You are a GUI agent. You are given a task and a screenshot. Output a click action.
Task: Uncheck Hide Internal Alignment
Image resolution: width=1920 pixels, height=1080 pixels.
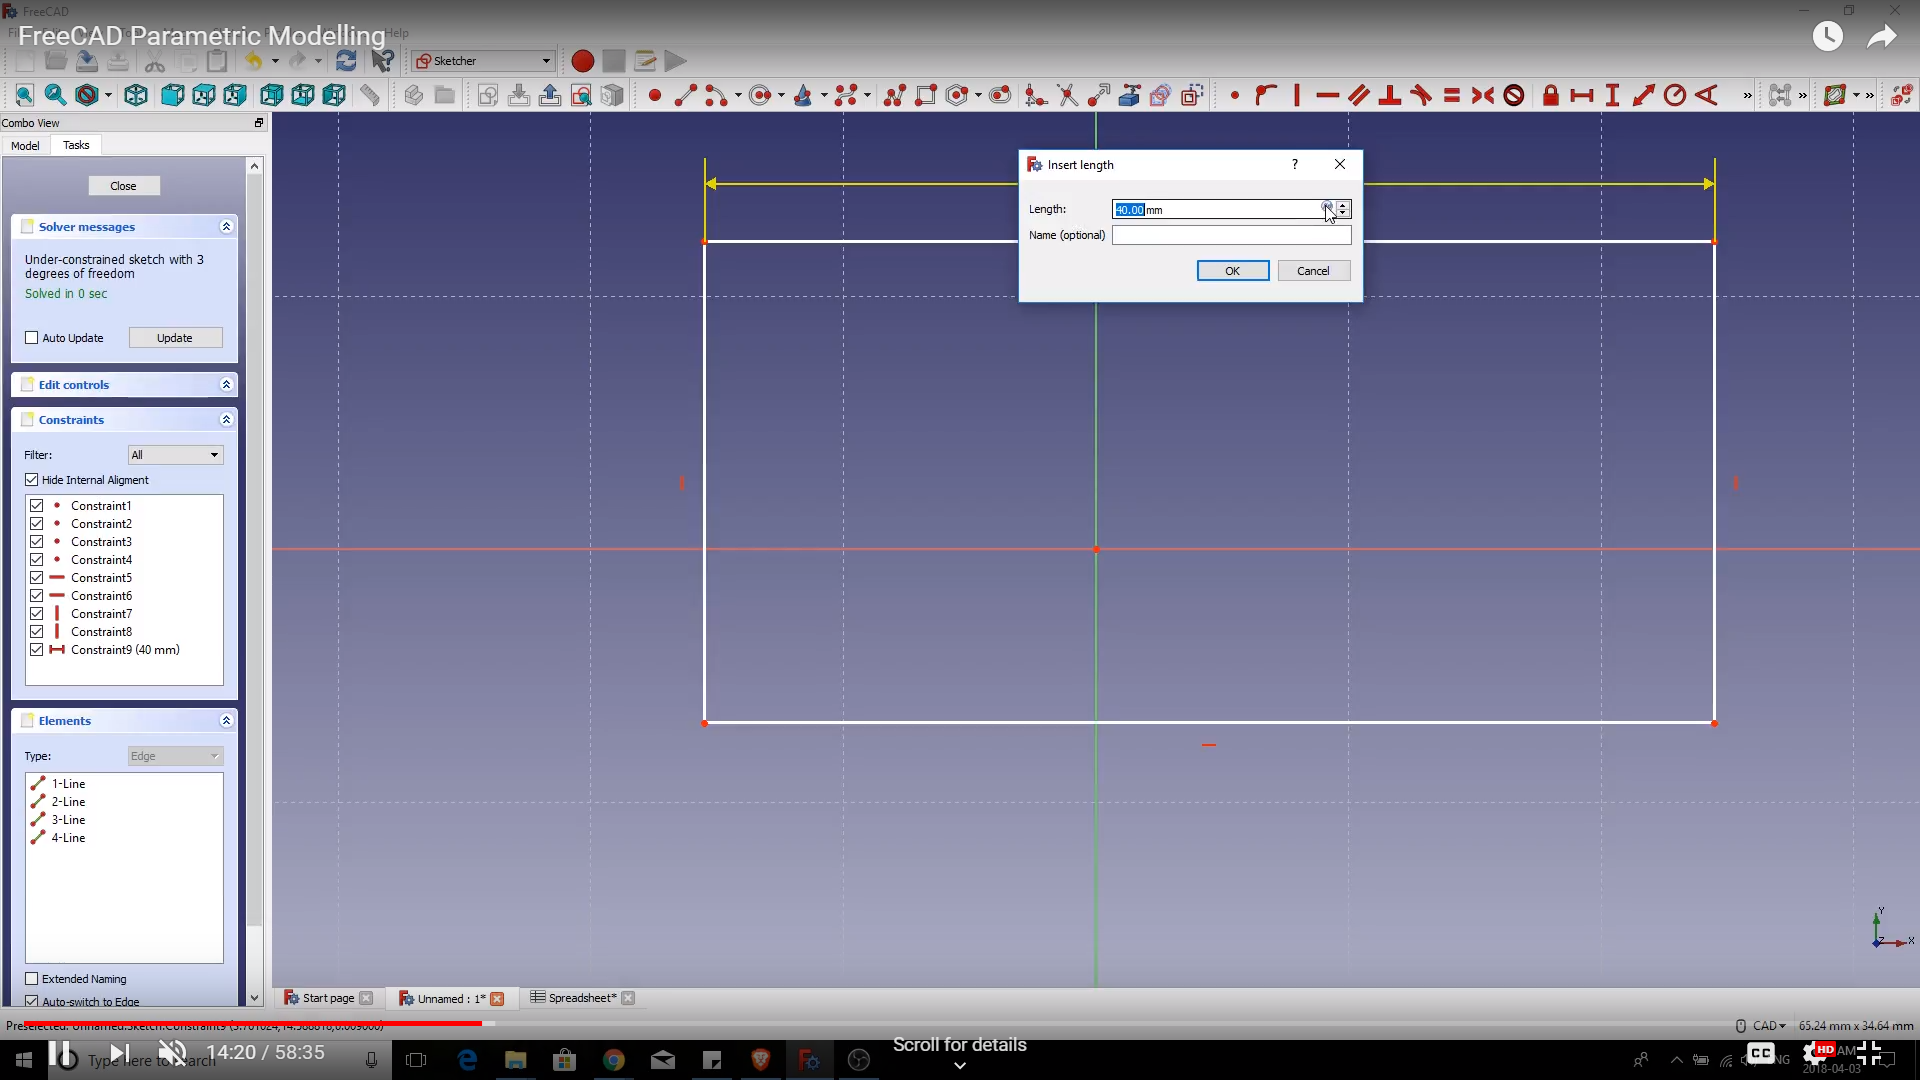[32, 480]
